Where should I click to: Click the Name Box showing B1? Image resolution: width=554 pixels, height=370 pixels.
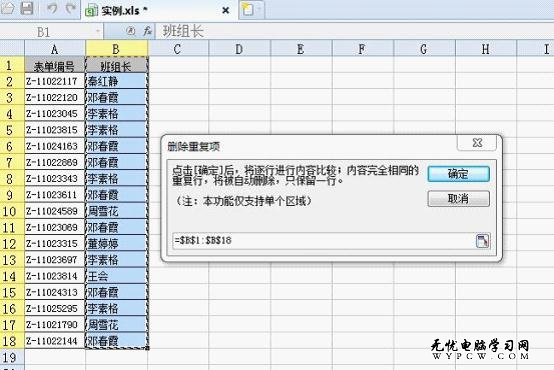point(47,32)
